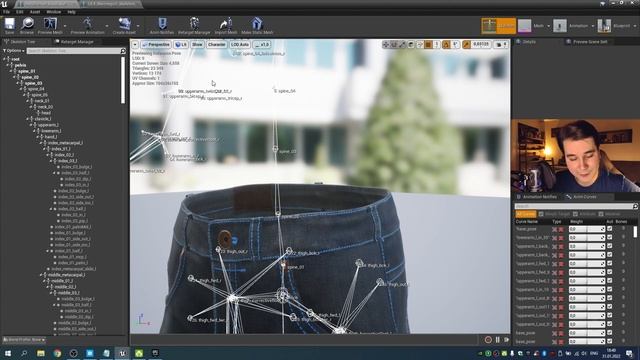Open the skeleton tree Options dropdown
640x360 pixels.
14,51
